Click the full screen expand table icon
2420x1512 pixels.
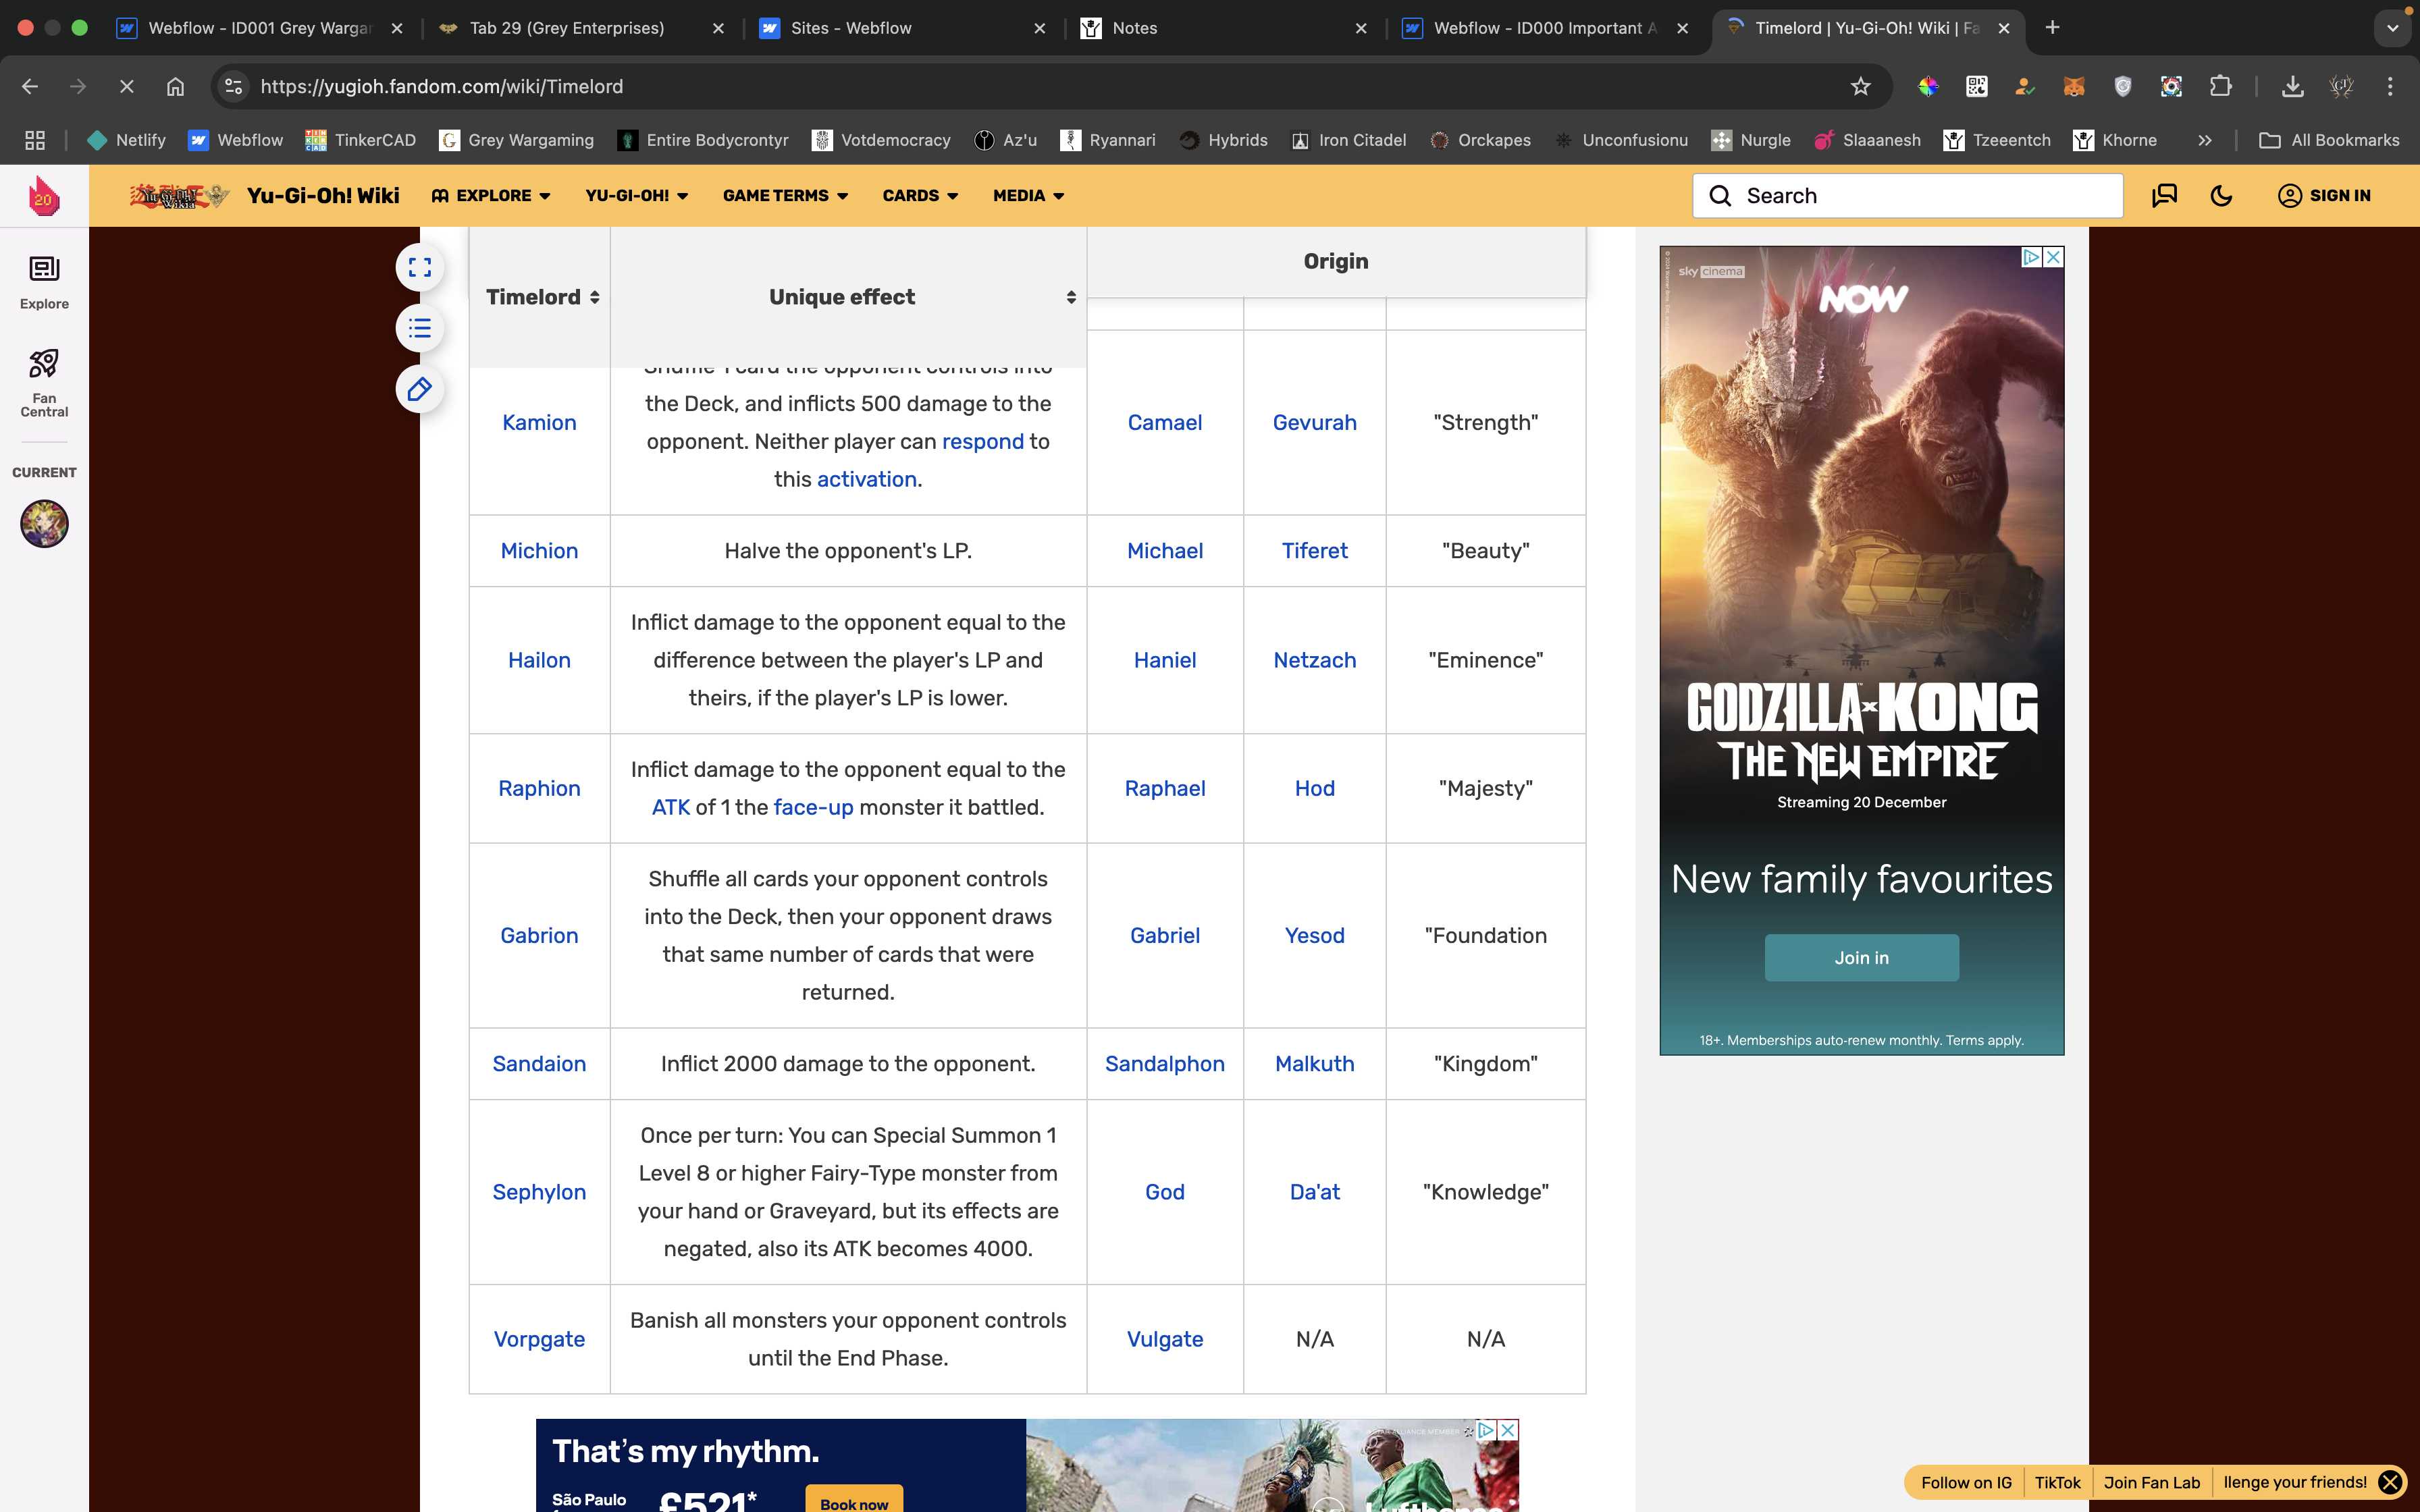point(420,267)
